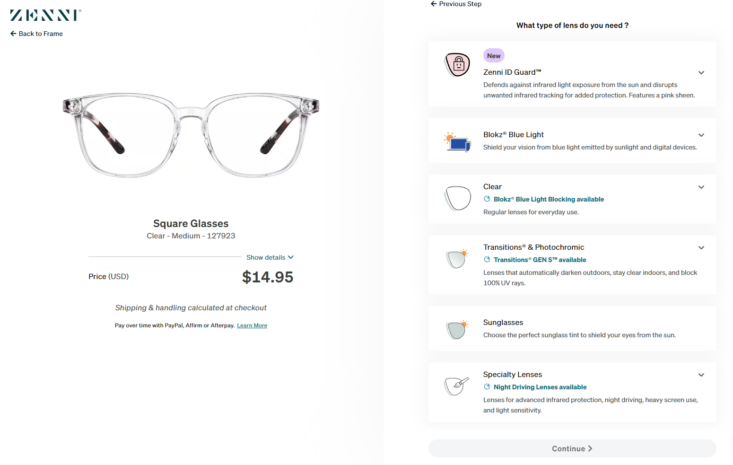Expand Transitions & Photochromic option
The height and width of the screenshot is (465, 733).
coord(701,247)
